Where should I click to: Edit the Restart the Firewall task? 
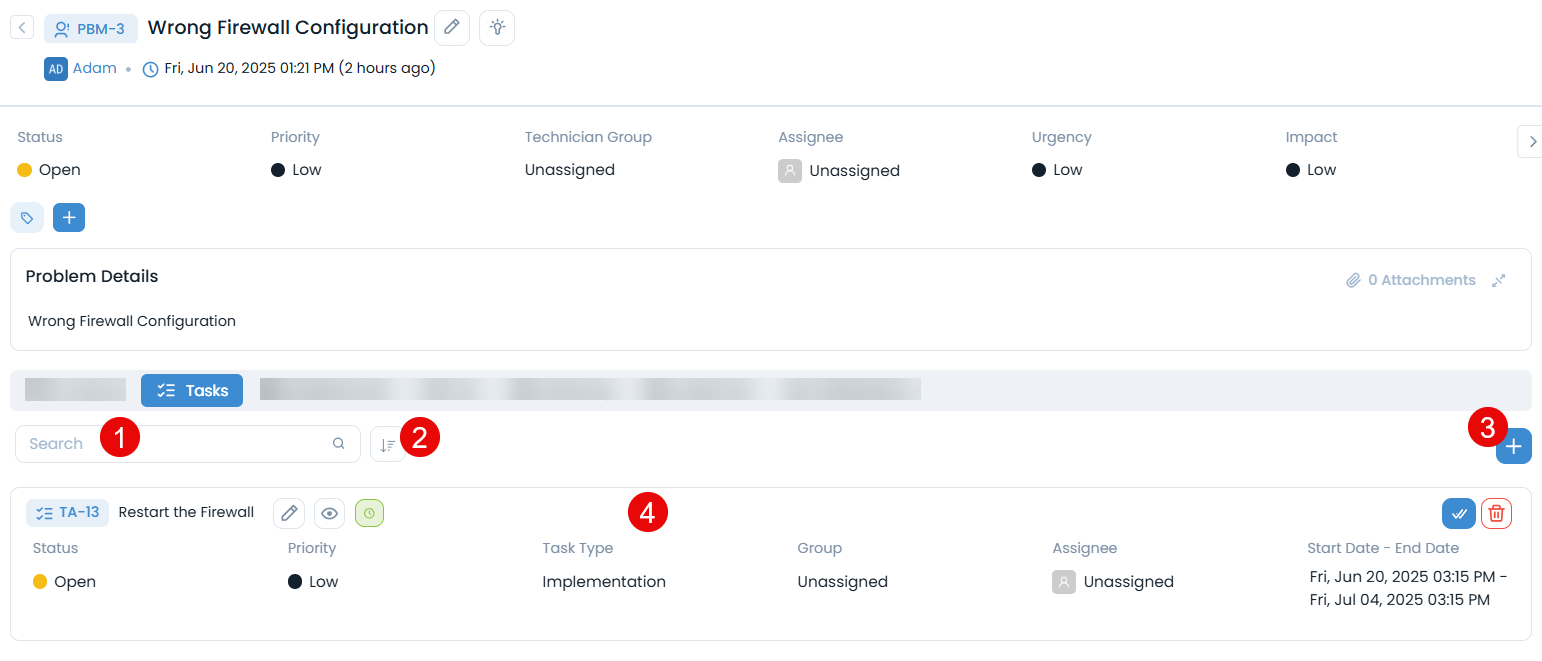coord(289,513)
